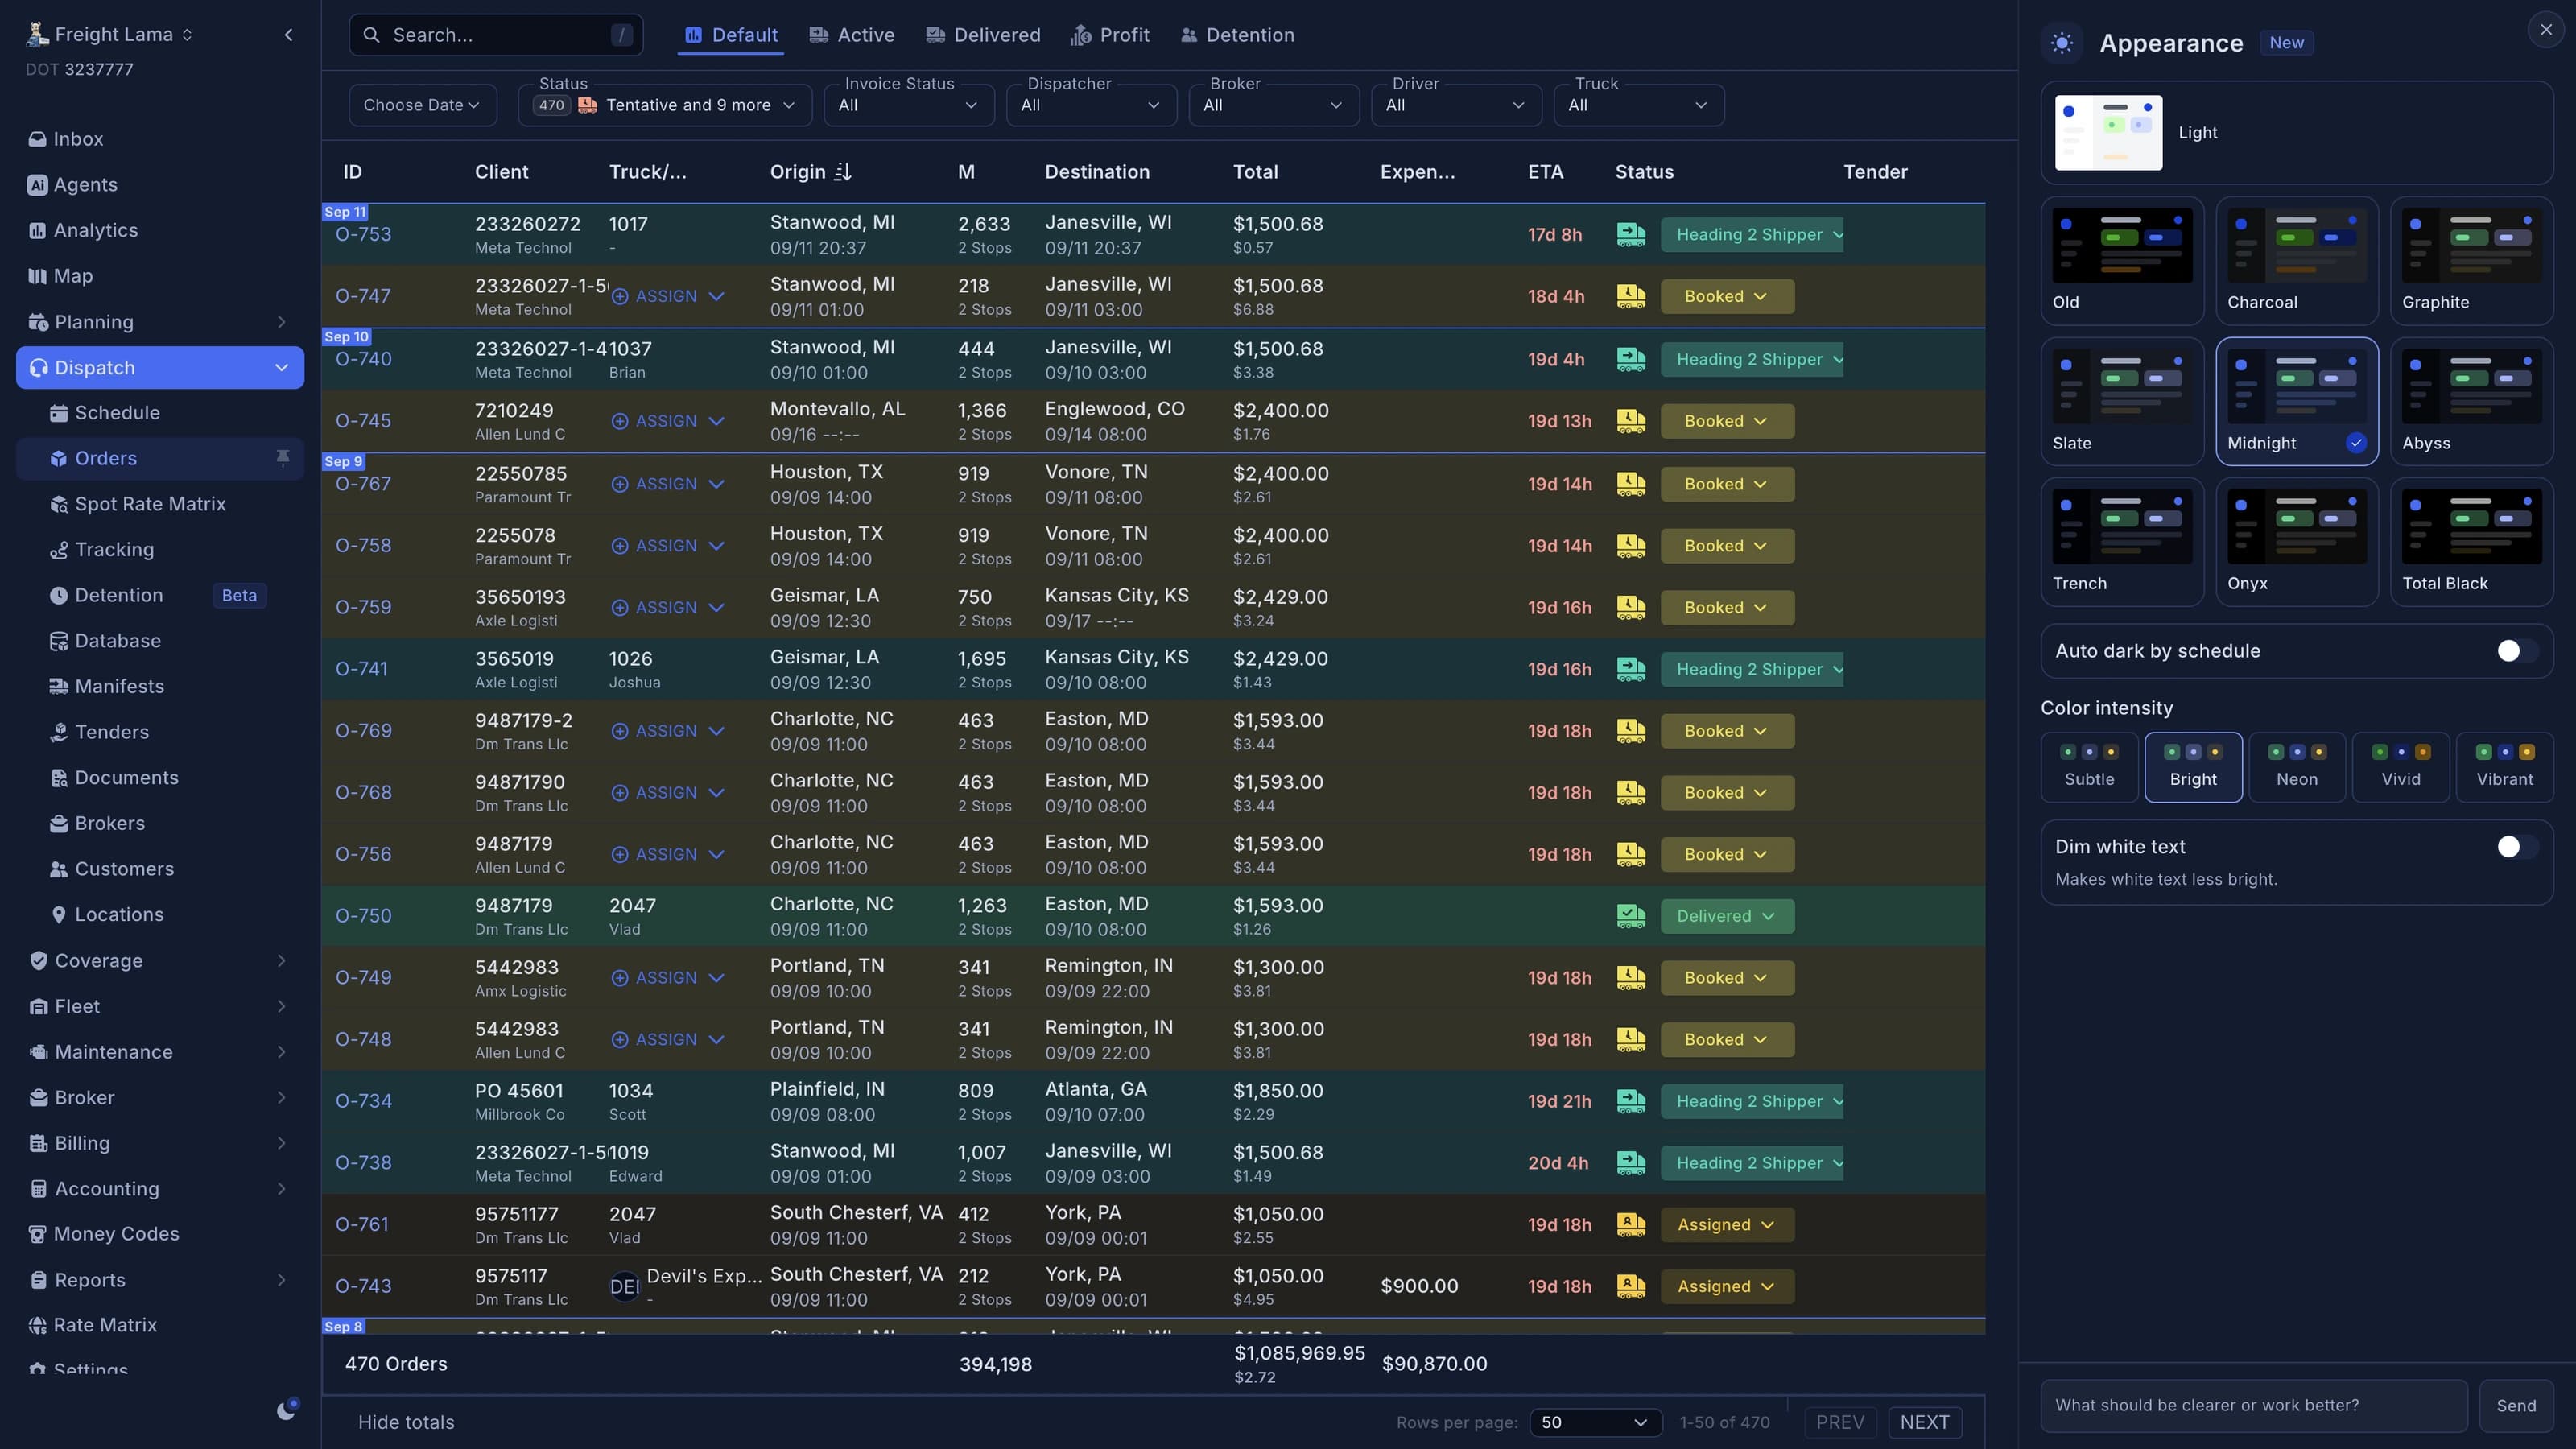
Task: Switch to the Detention tab
Action: click(1237, 35)
